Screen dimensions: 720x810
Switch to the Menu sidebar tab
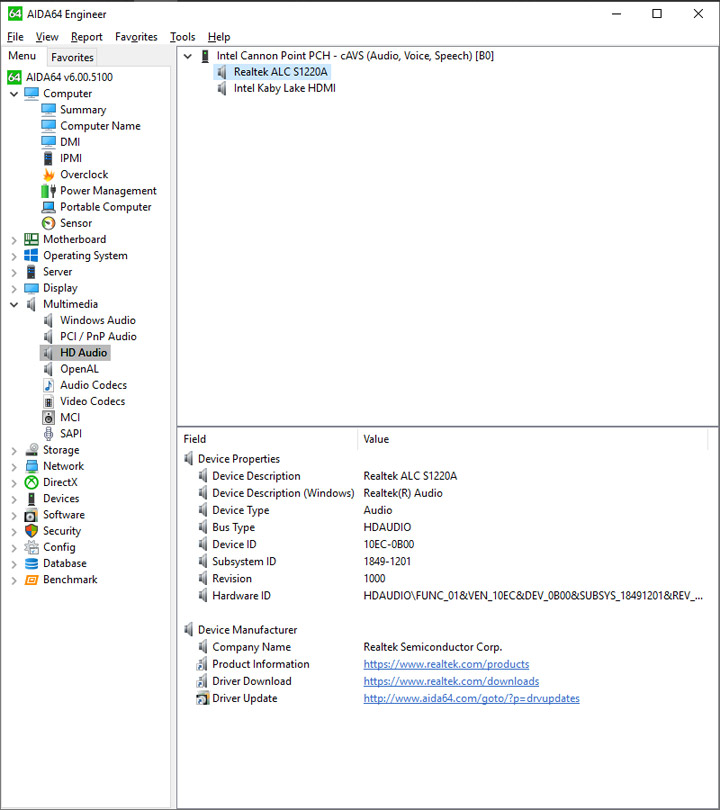(x=22, y=56)
